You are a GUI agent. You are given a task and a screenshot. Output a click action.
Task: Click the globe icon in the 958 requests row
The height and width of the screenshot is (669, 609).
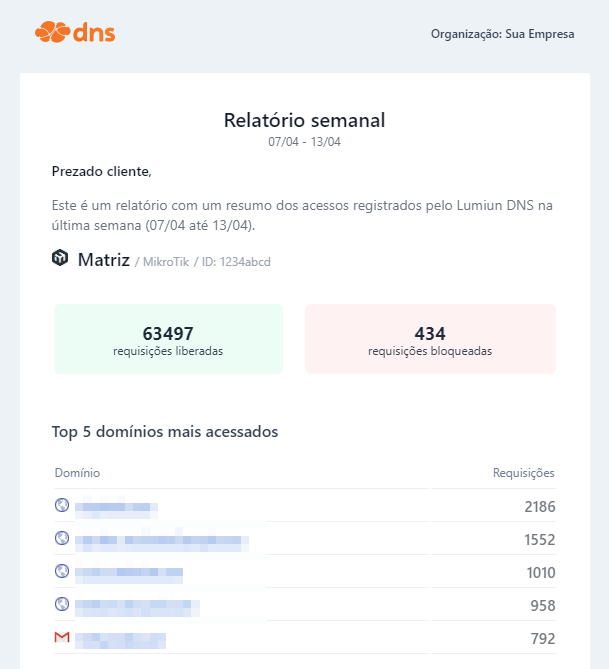point(62,604)
